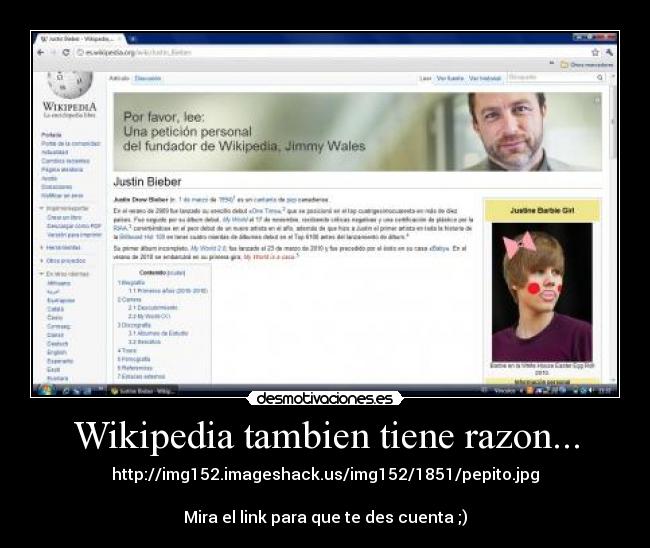
Task: Reload the page with the refresh icon
Action: [66, 53]
